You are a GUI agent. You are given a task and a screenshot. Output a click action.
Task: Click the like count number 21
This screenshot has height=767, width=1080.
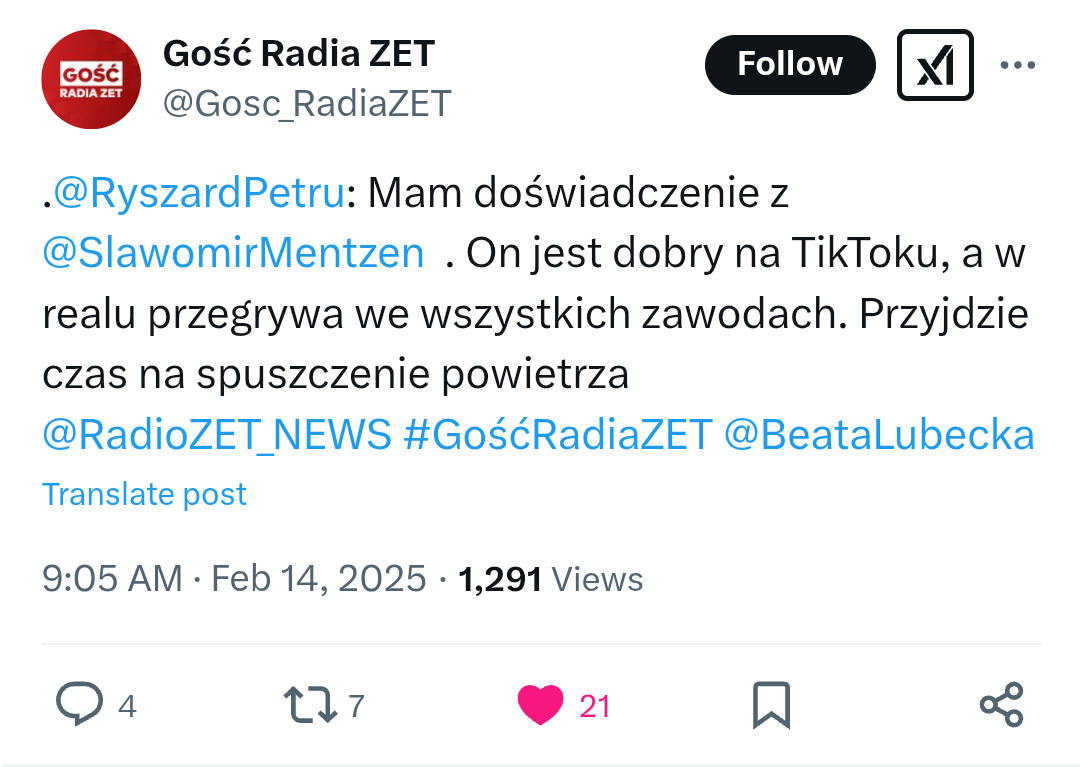pos(595,707)
